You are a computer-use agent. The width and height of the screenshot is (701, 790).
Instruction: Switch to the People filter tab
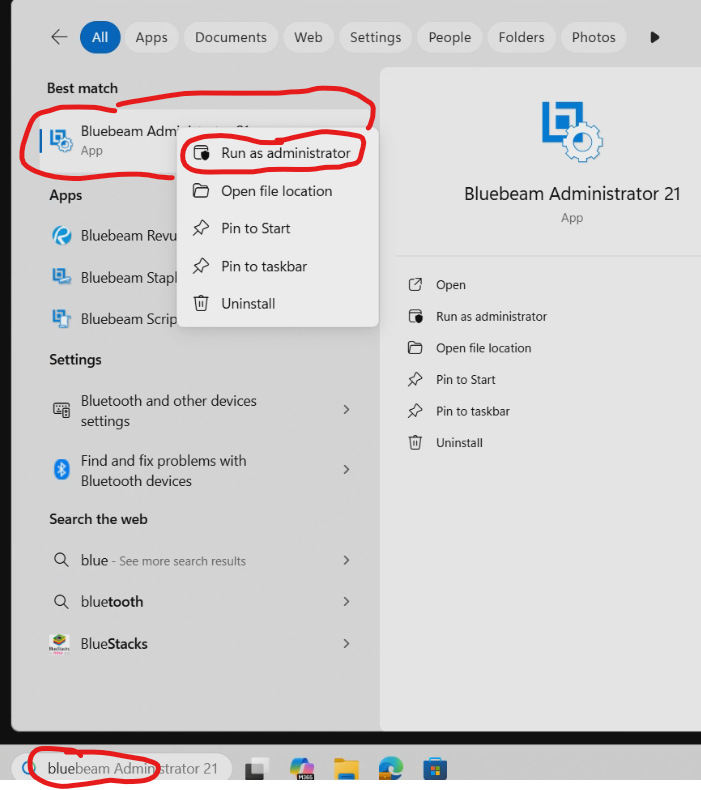tap(450, 37)
